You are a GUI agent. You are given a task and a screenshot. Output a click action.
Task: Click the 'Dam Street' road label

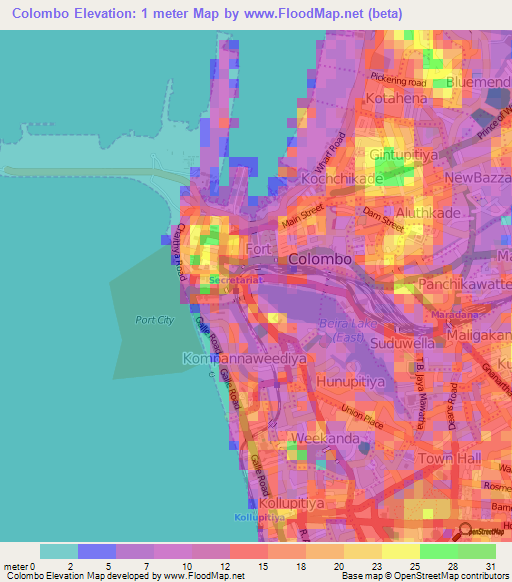click(x=384, y=219)
